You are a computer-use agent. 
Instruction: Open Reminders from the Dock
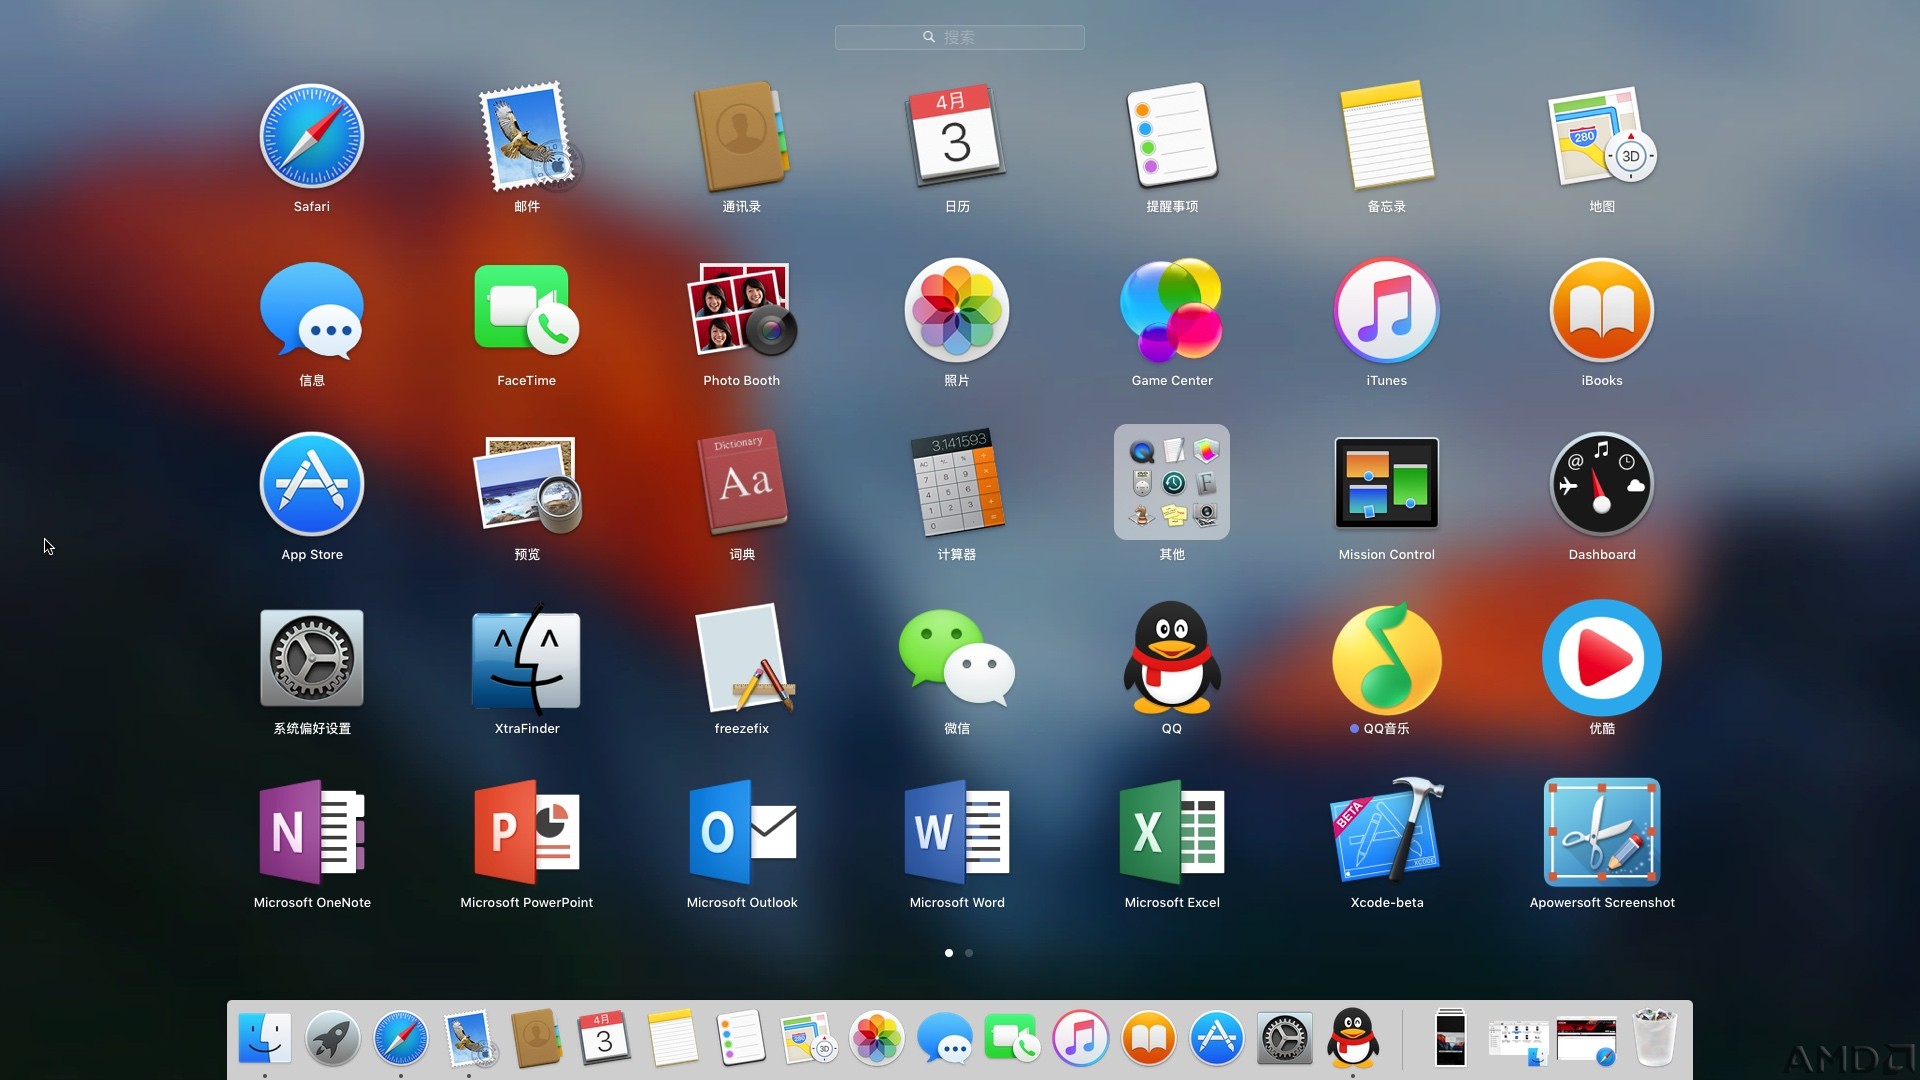[740, 1038]
